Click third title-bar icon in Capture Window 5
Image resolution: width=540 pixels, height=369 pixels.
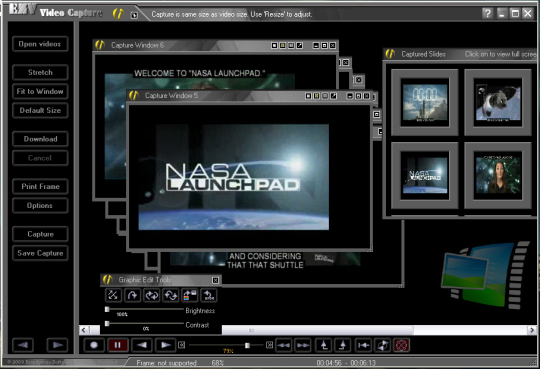pyautogui.click(x=325, y=96)
